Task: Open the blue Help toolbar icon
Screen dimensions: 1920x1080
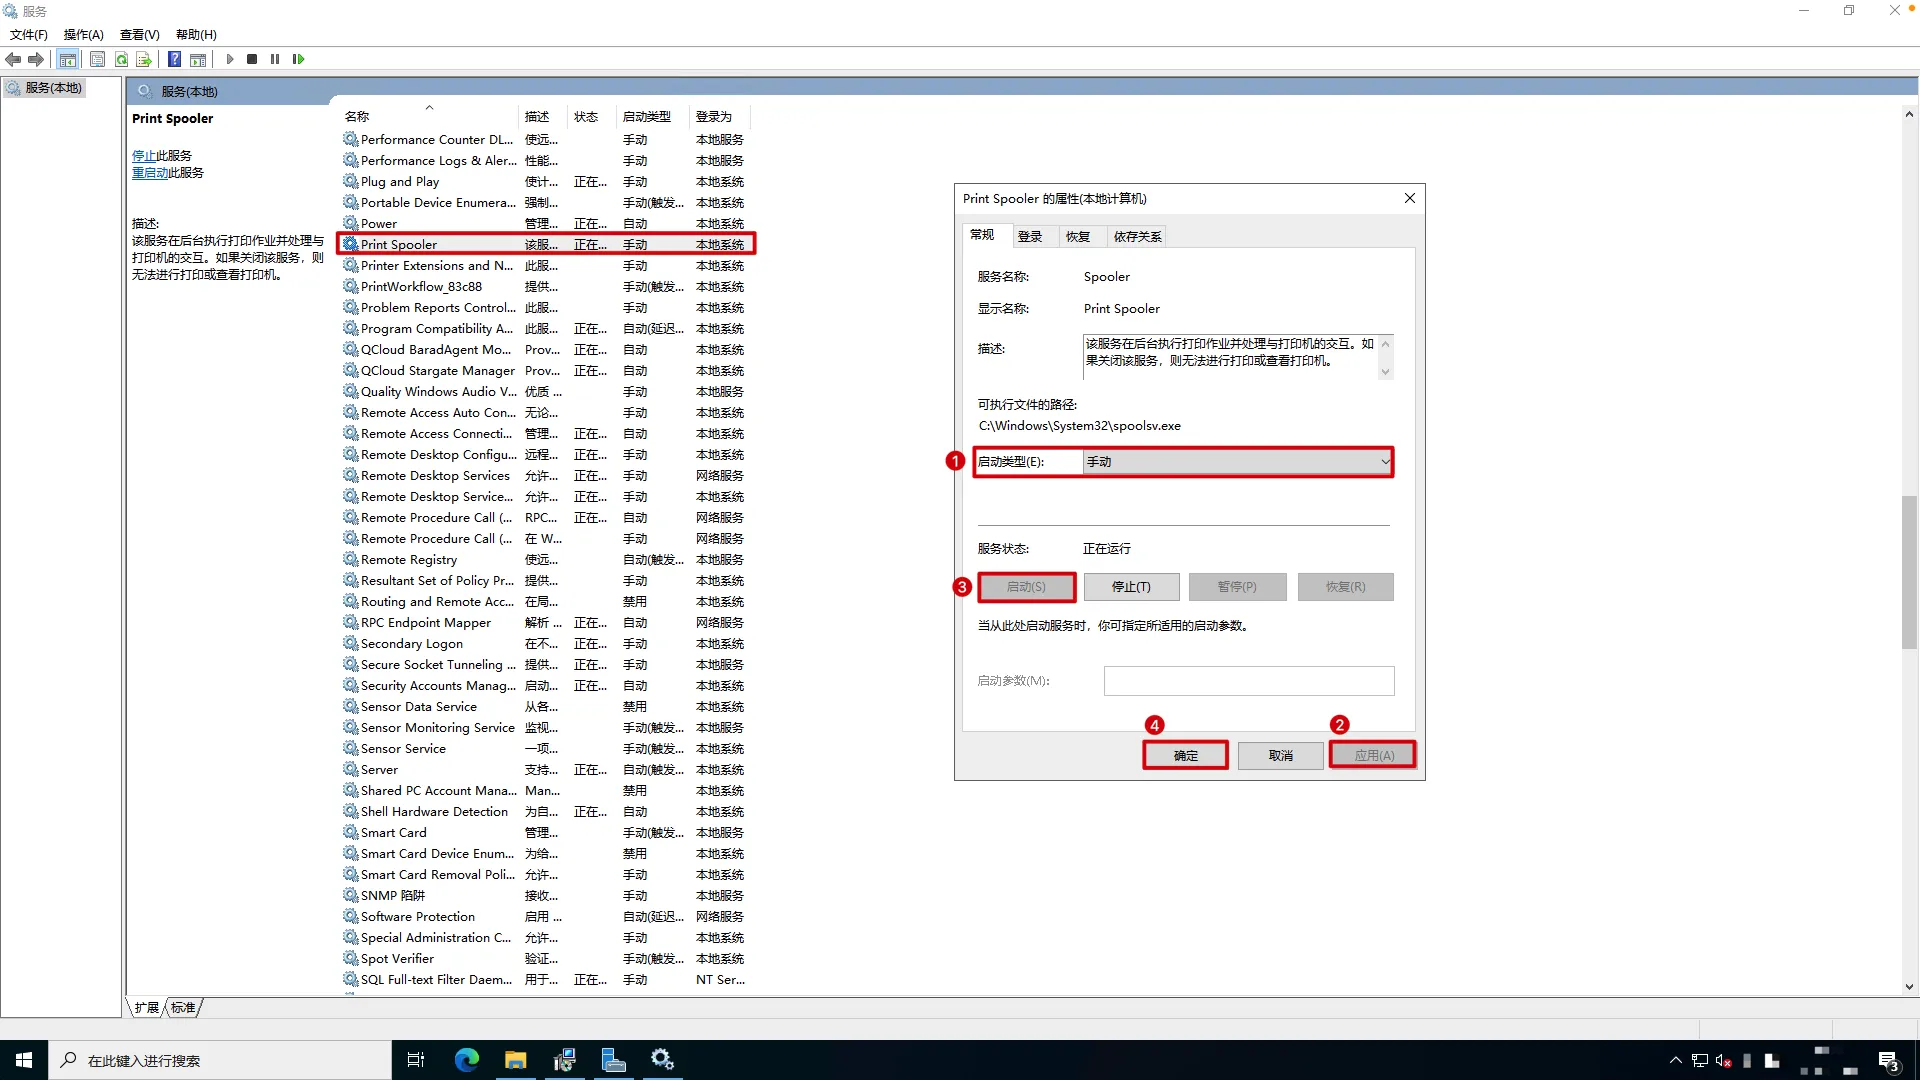Action: point(174,59)
